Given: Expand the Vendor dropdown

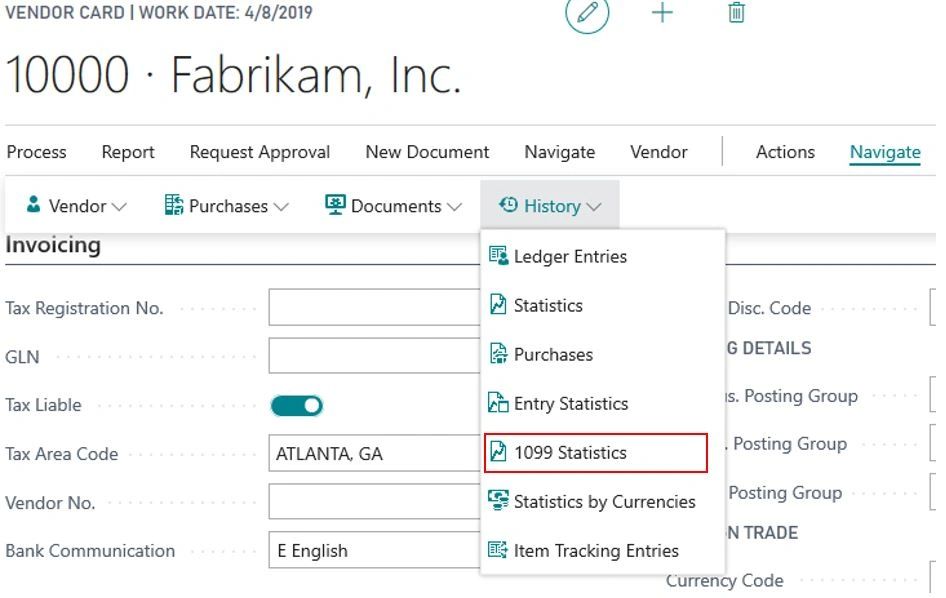Looking at the screenshot, I should (76, 206).
